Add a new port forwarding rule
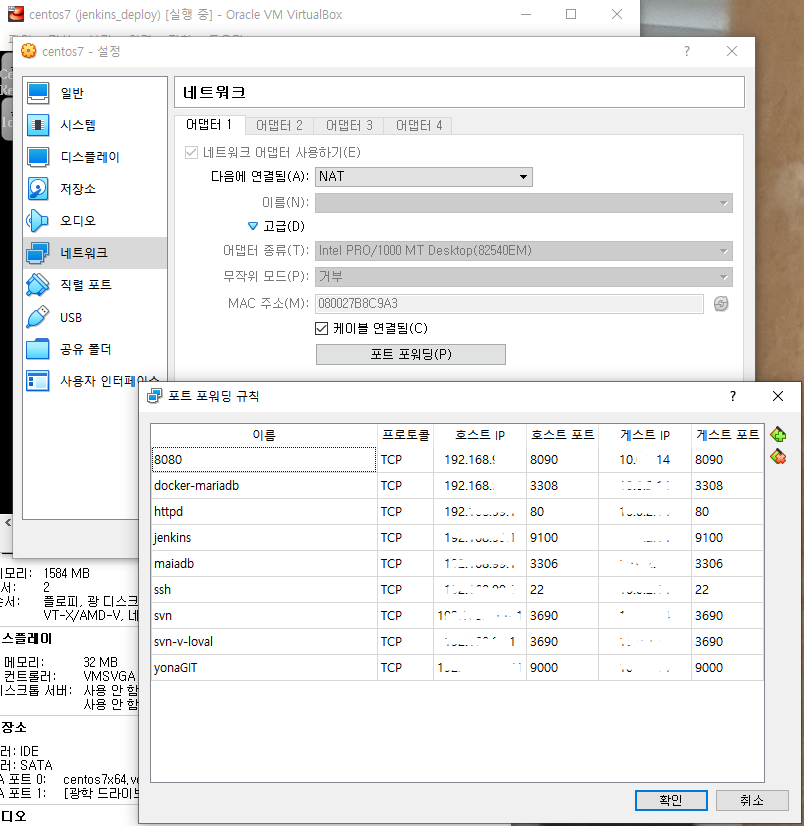Viewport: 804px width, 826px height. tap(778, 435)
